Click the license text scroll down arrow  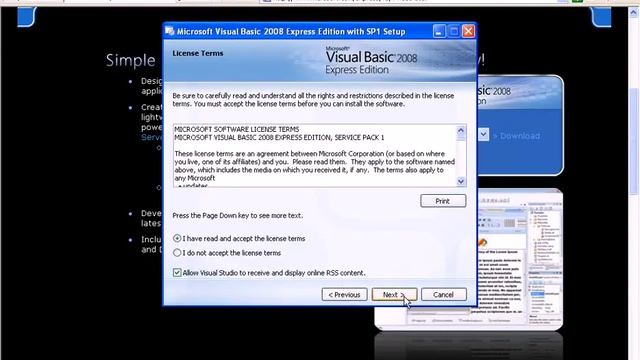point(461,181)
